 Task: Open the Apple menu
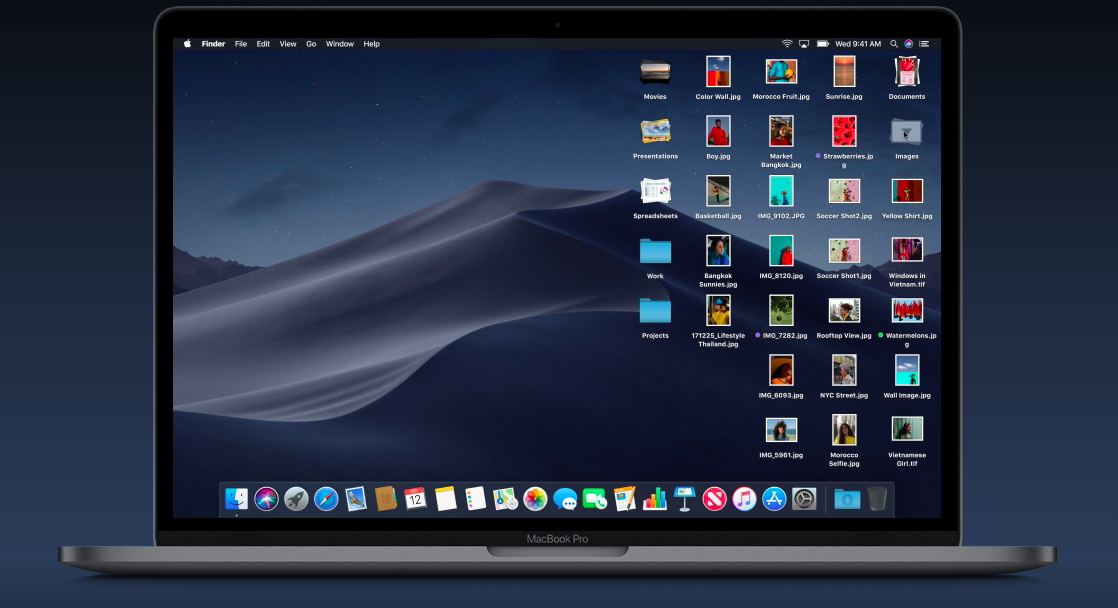point(185,44)
